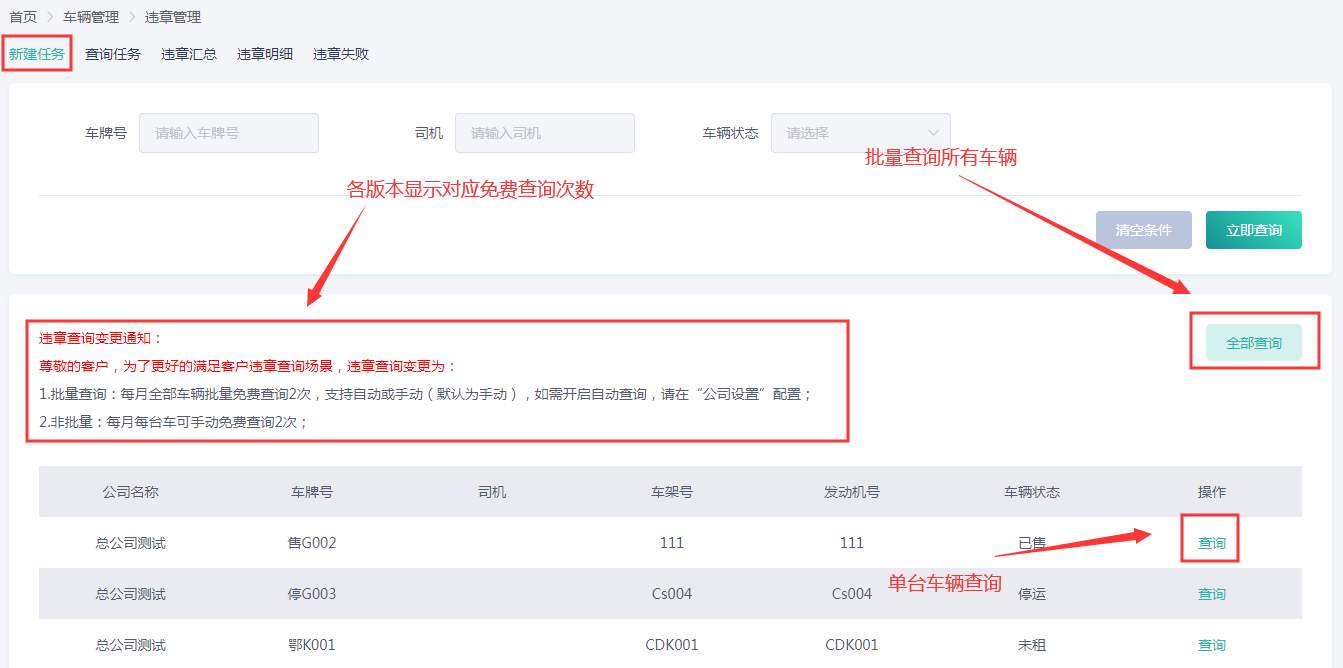Click the 首页 breadcrumb link

tap(23, 17)
